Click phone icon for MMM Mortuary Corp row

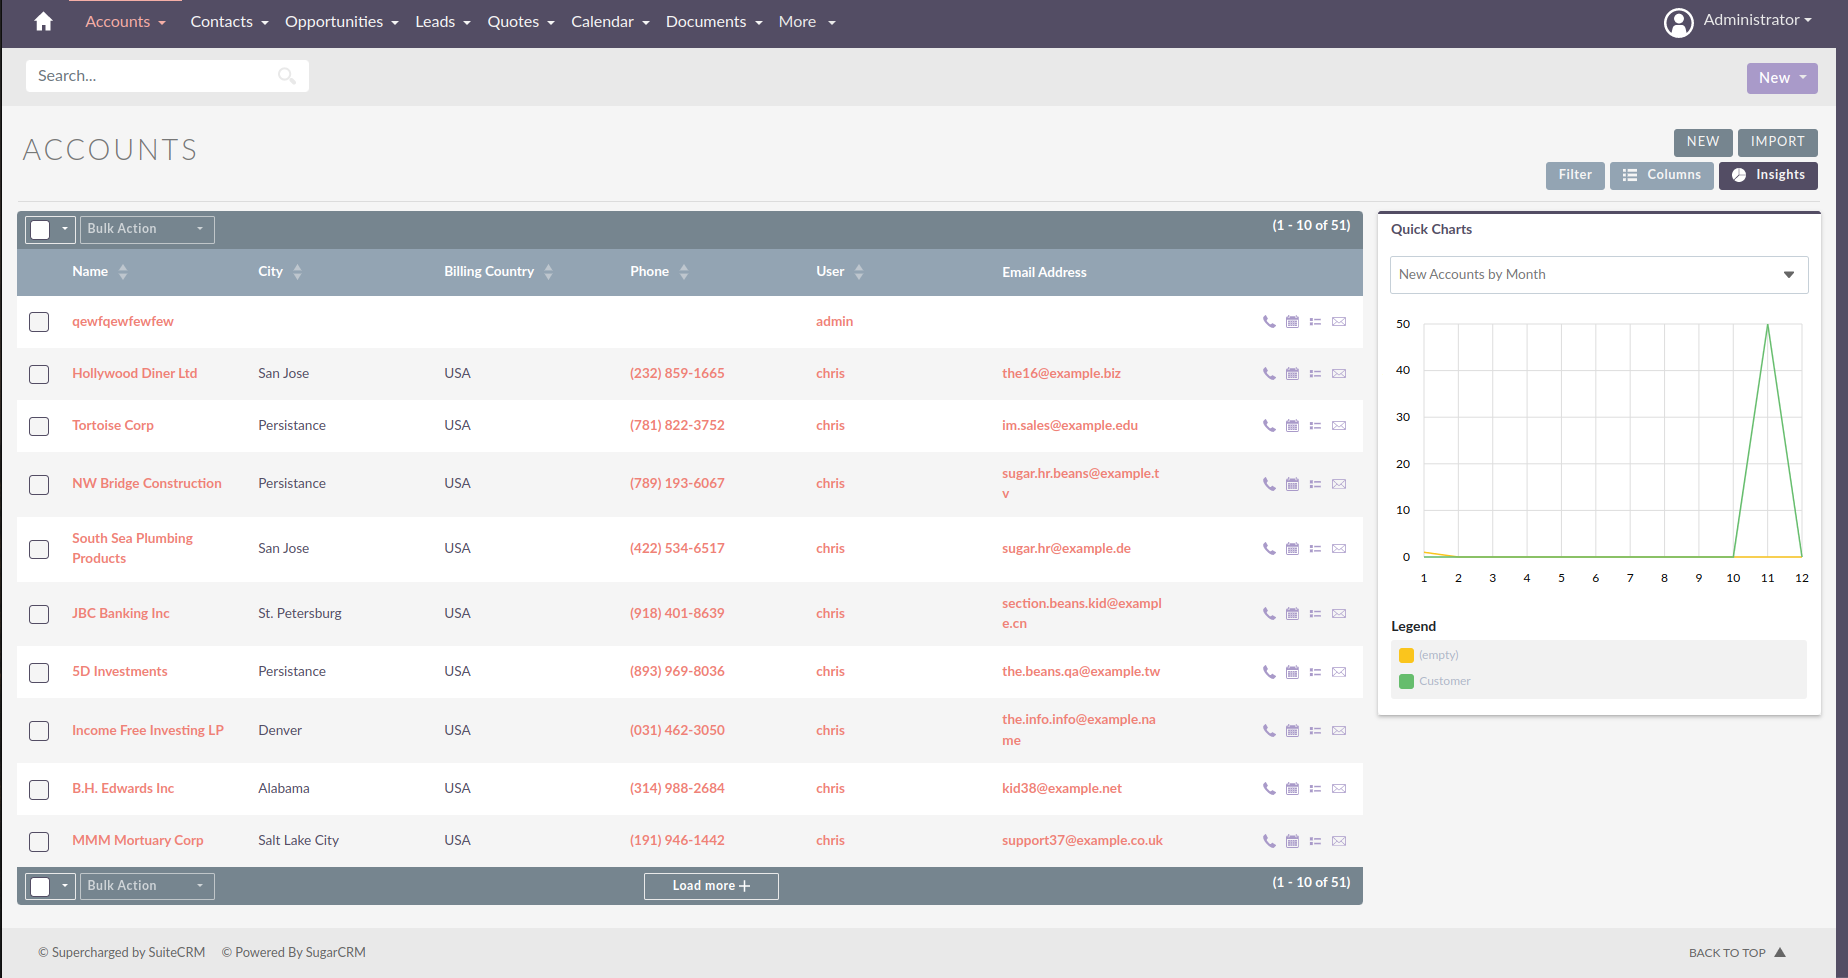1269,841
